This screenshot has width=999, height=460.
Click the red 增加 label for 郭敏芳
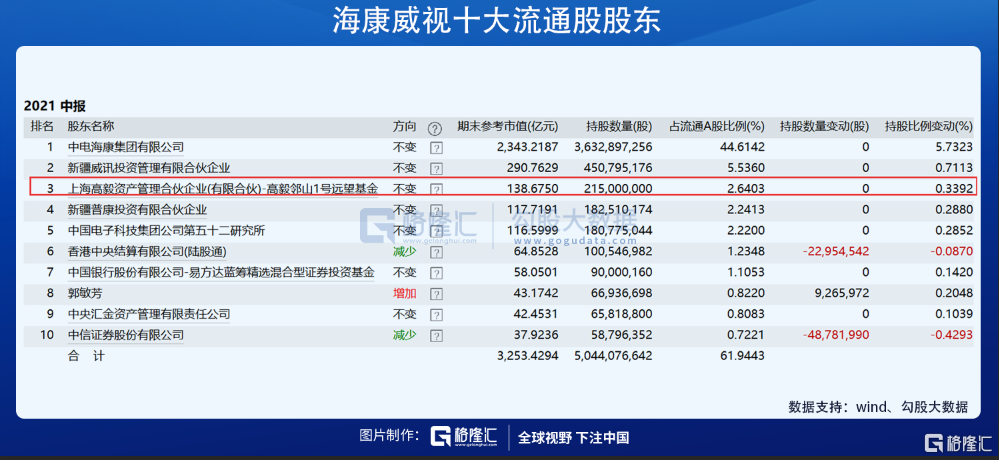[404, 293]
